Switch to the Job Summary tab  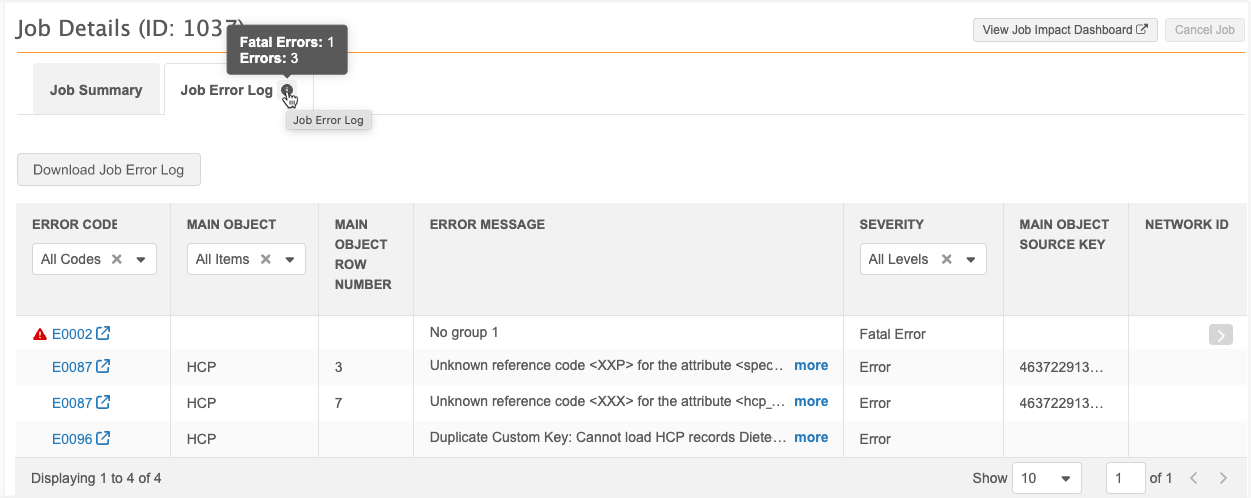[96, 90]
